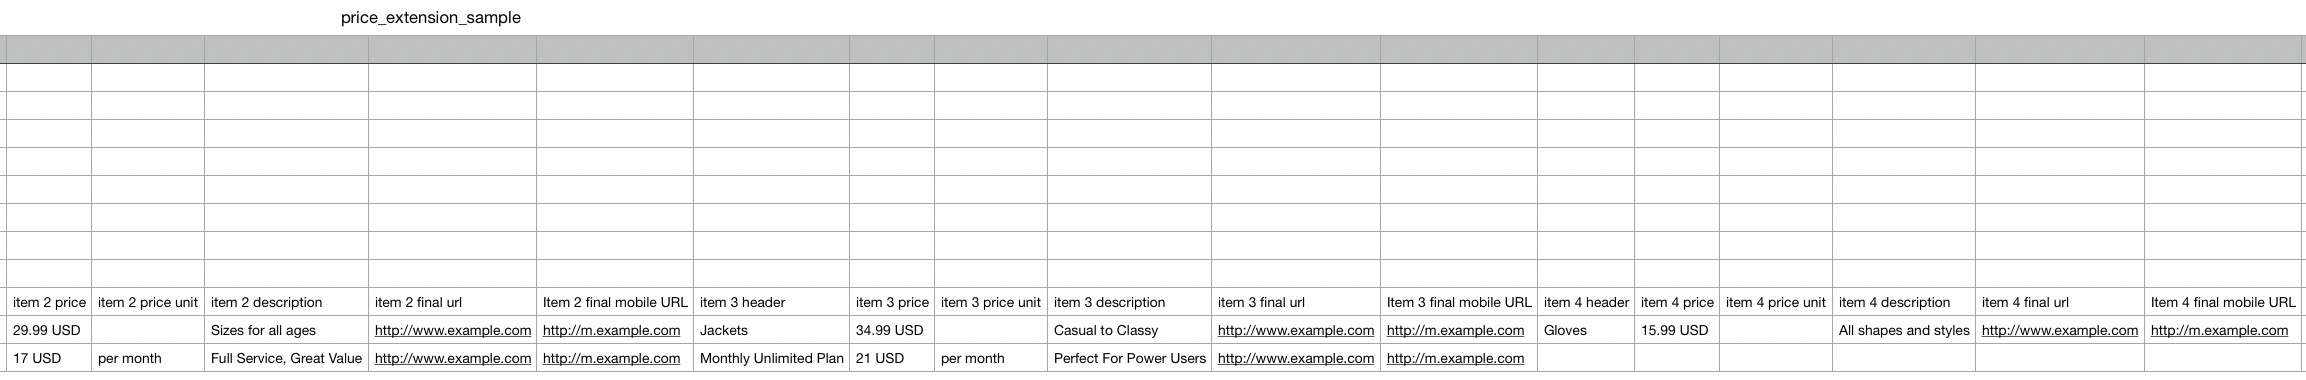This screenshot has width=2306, height=380.
Task: Select the "Jackets" header cell
Action: pyautogui.click(x=771, y=330)
